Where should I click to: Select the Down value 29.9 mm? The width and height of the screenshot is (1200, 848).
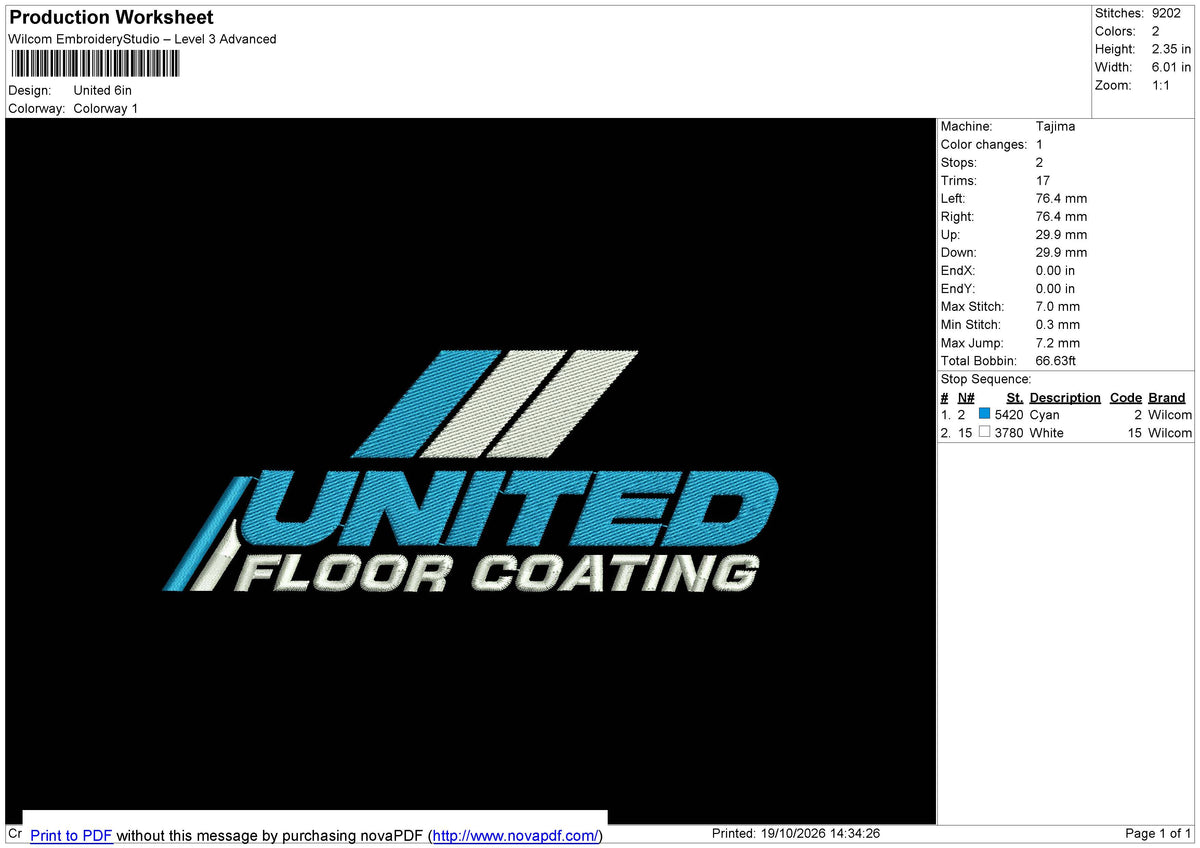pos(1061,252)
